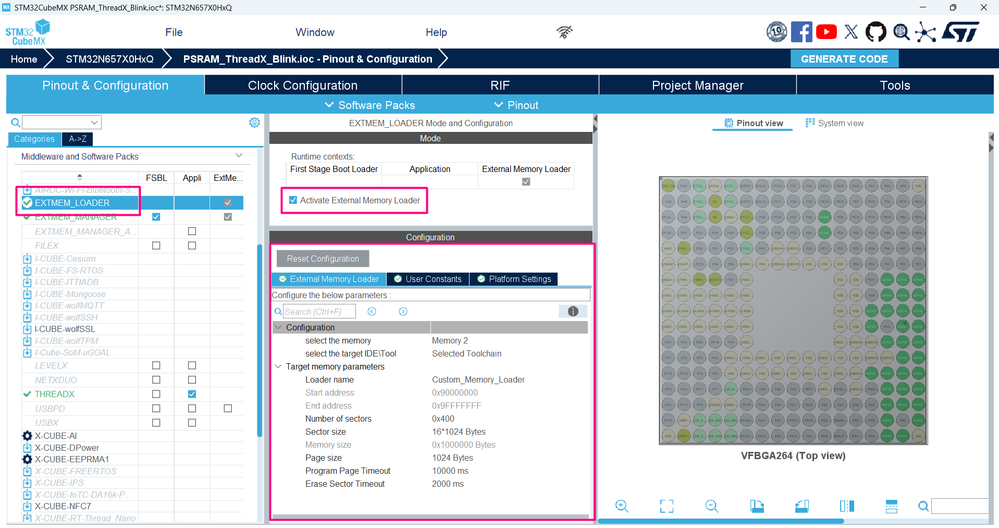Viewport: 999px width, 528px height.
Task: Switch to Clock Configuration tab
Action: (x=303, y=85)
